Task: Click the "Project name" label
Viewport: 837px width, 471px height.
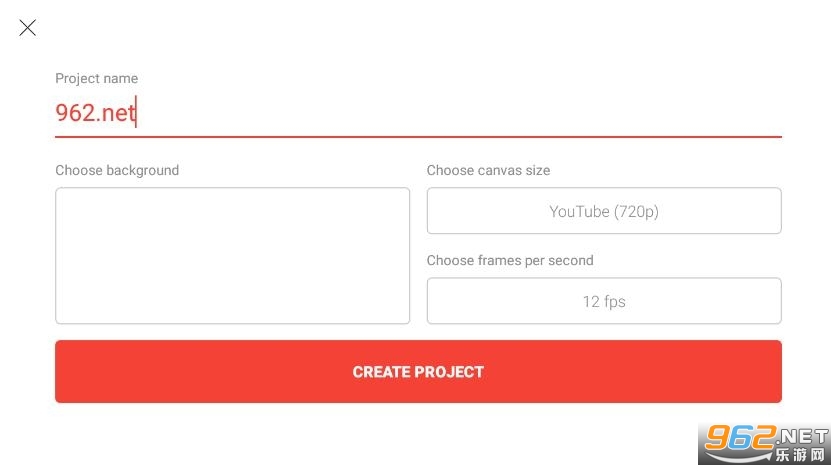Action: point(97,78)
